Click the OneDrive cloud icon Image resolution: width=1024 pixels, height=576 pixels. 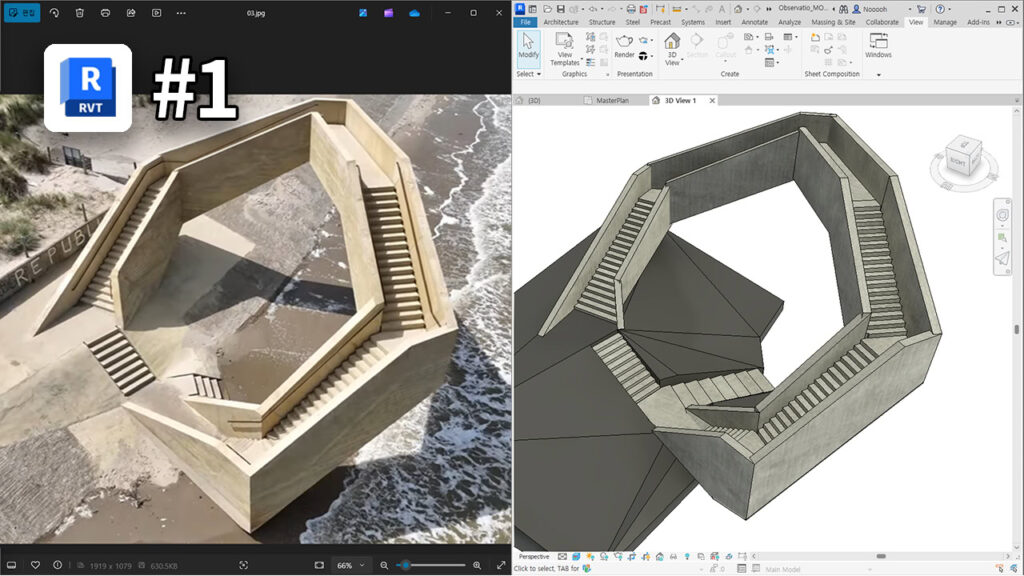[414, 13]
